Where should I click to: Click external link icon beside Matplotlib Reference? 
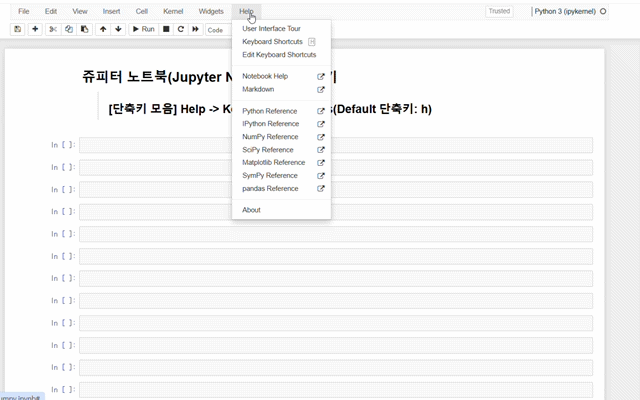(321, 162)
